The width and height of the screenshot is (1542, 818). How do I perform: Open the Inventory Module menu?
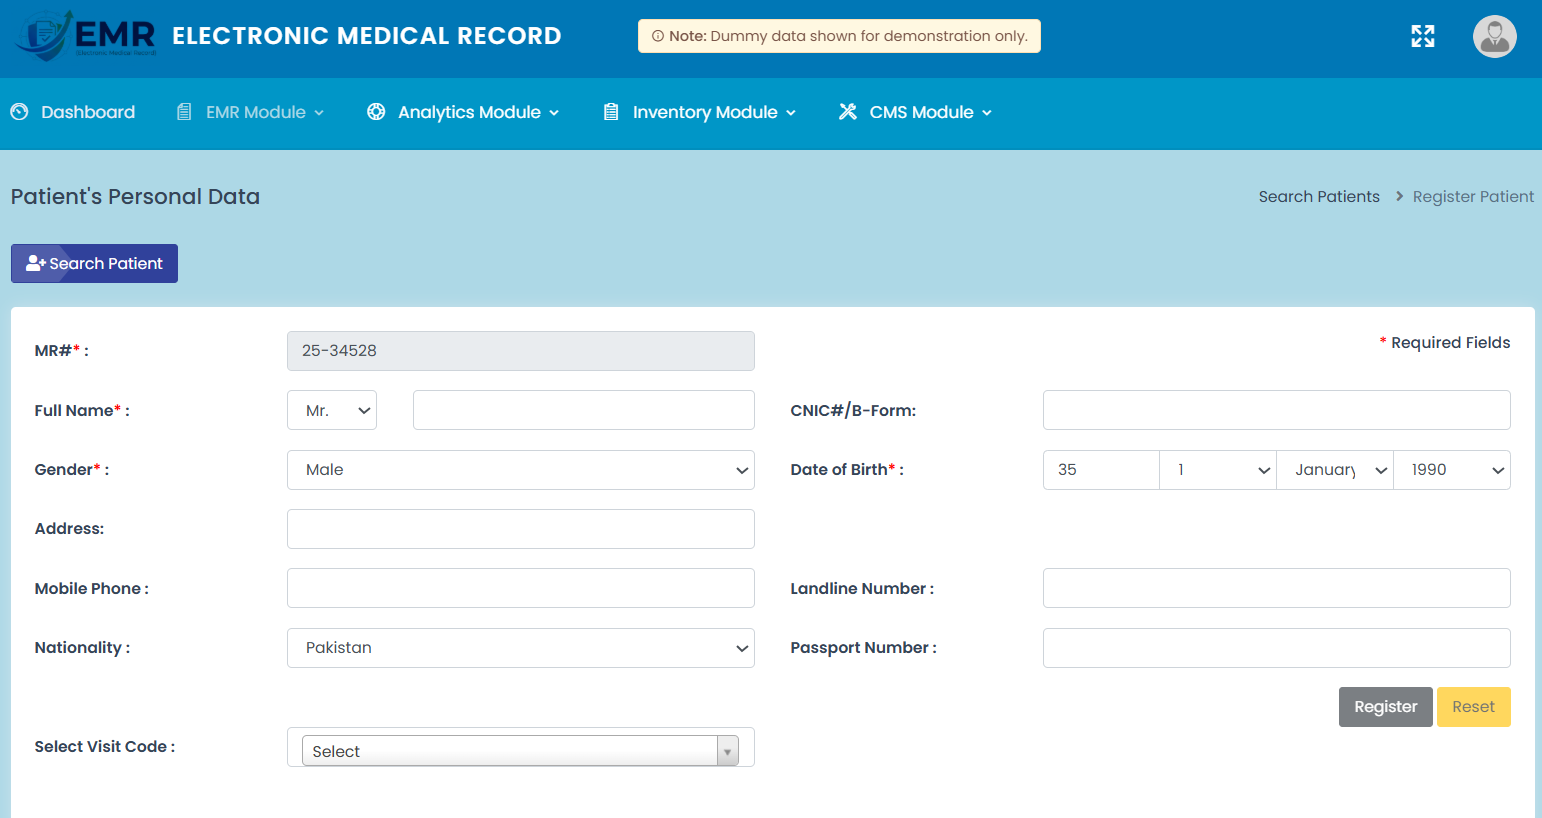[x=705, y=112]
